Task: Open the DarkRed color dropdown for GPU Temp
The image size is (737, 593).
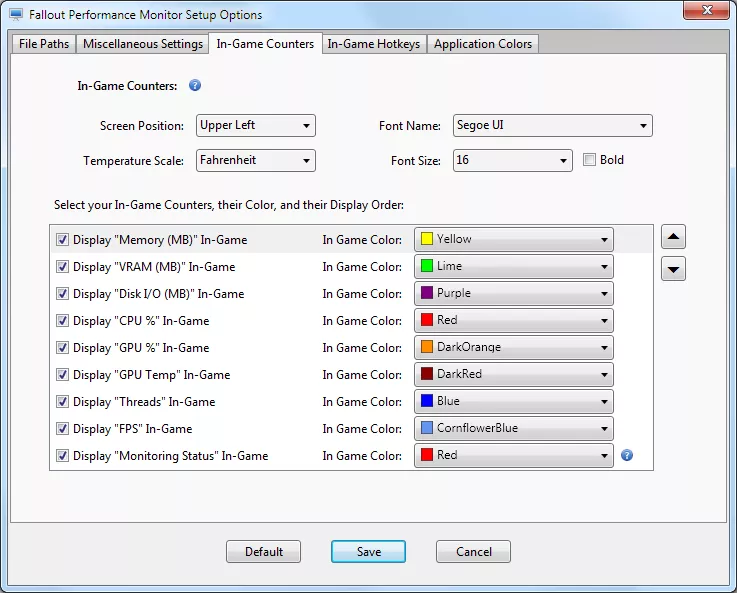Action: (x=514, y=375)
